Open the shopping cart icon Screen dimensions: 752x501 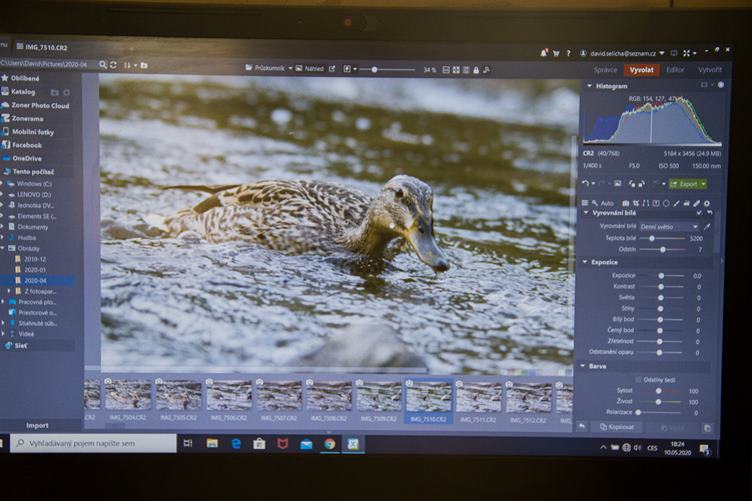556,54
